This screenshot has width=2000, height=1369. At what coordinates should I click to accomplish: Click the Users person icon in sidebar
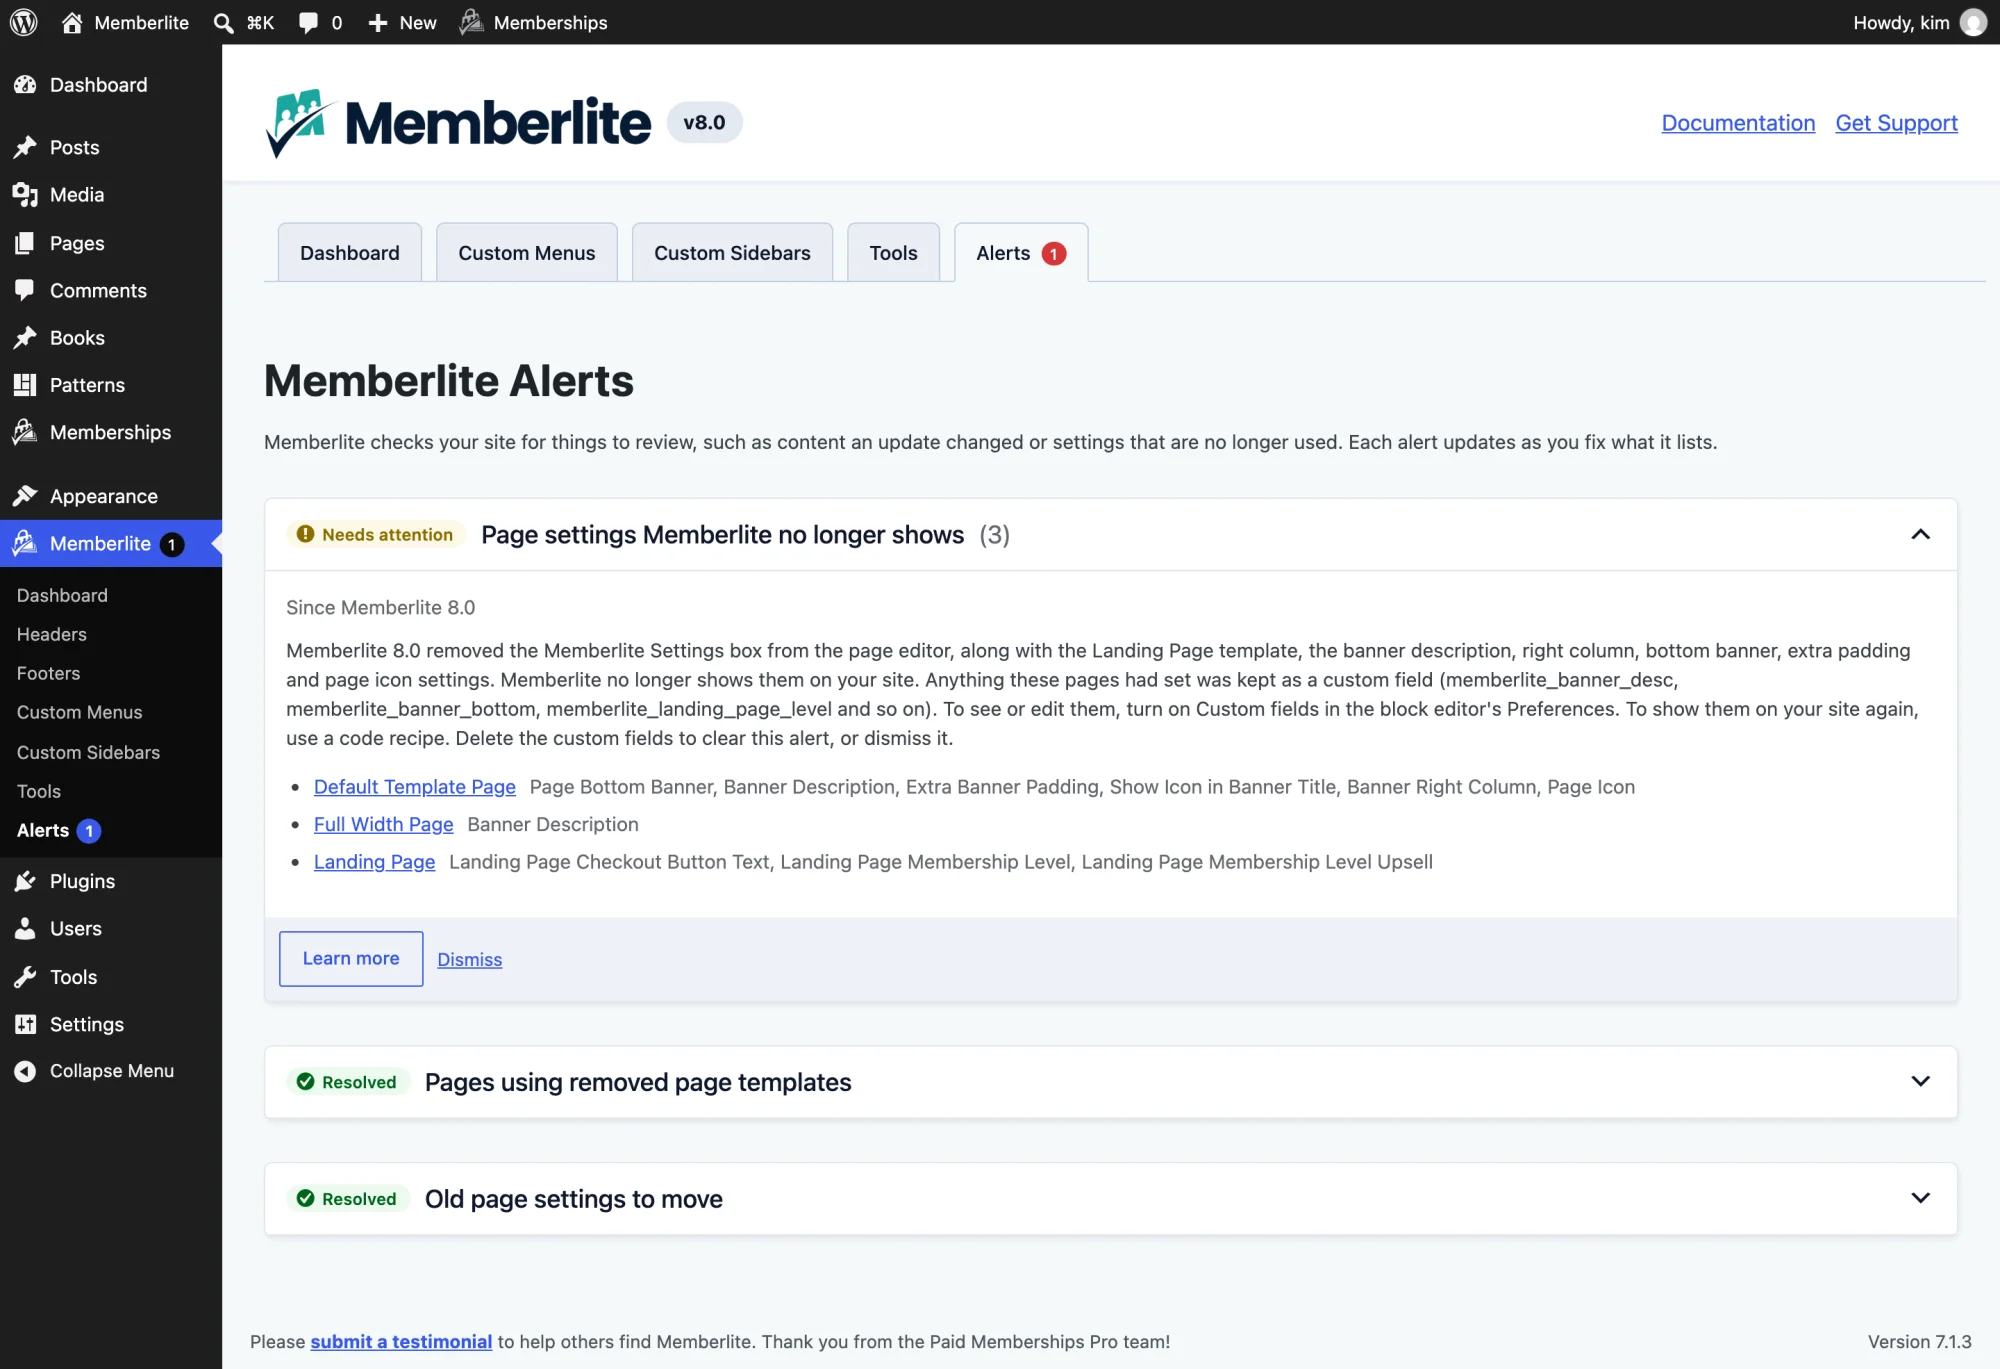point(25,928)
